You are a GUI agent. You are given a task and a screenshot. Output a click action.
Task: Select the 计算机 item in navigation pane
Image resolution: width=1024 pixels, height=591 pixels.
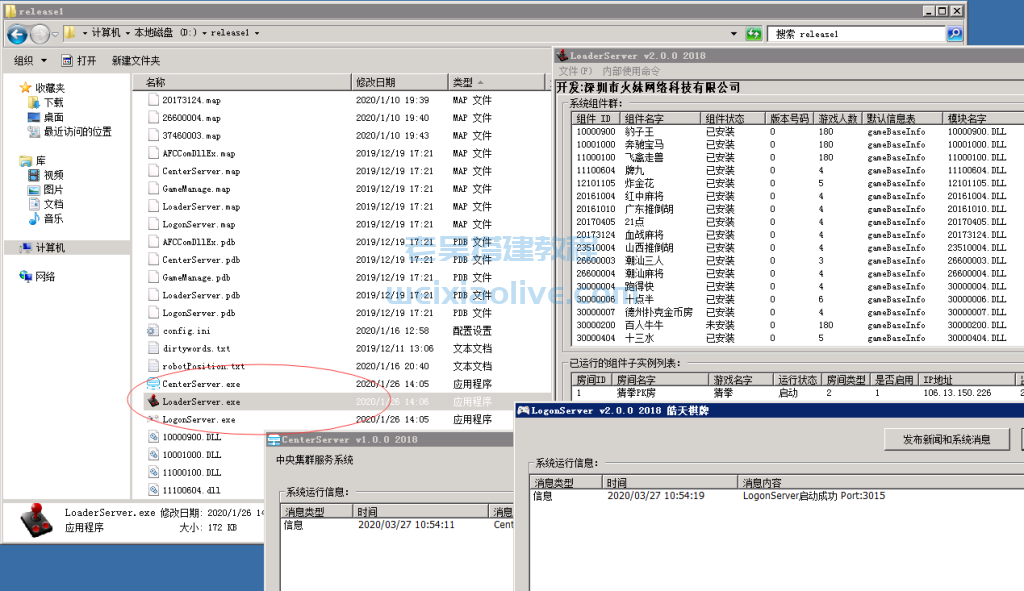49,247
